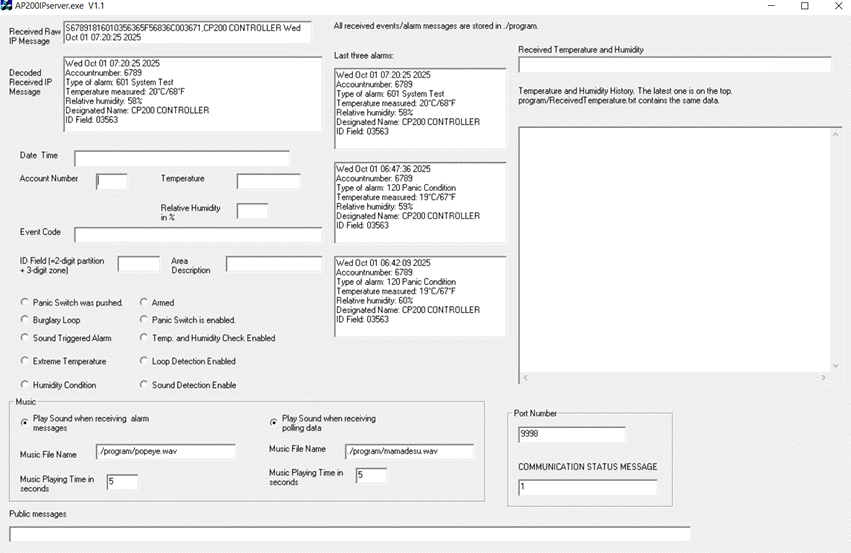Click the history list left scroll arrow

(525, 377)
